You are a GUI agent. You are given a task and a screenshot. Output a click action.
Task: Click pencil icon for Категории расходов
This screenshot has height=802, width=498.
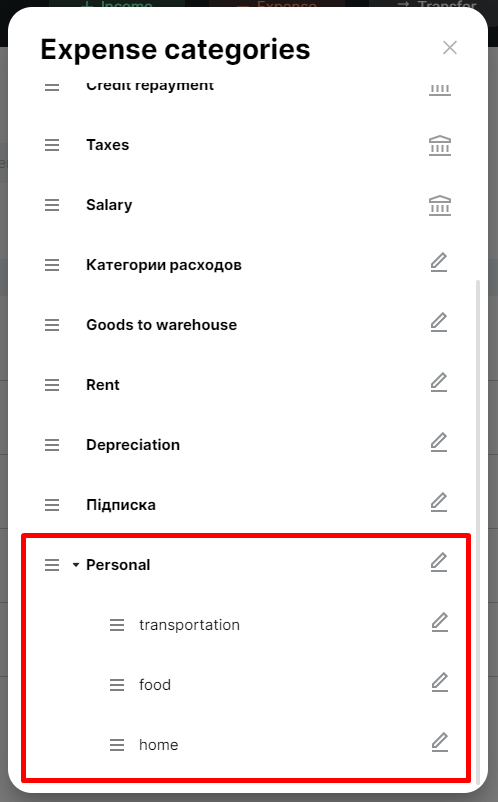[x=439, y=263]
